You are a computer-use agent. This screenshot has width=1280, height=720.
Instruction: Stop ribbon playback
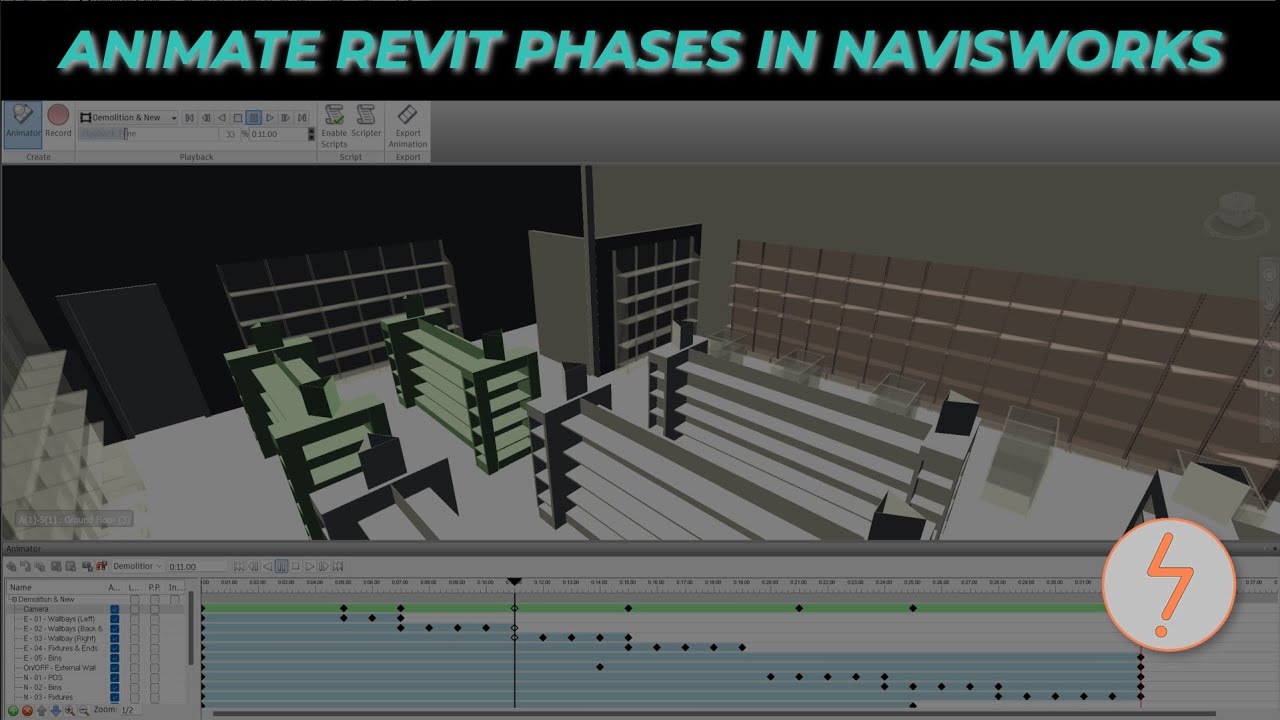tap(238, 118)
